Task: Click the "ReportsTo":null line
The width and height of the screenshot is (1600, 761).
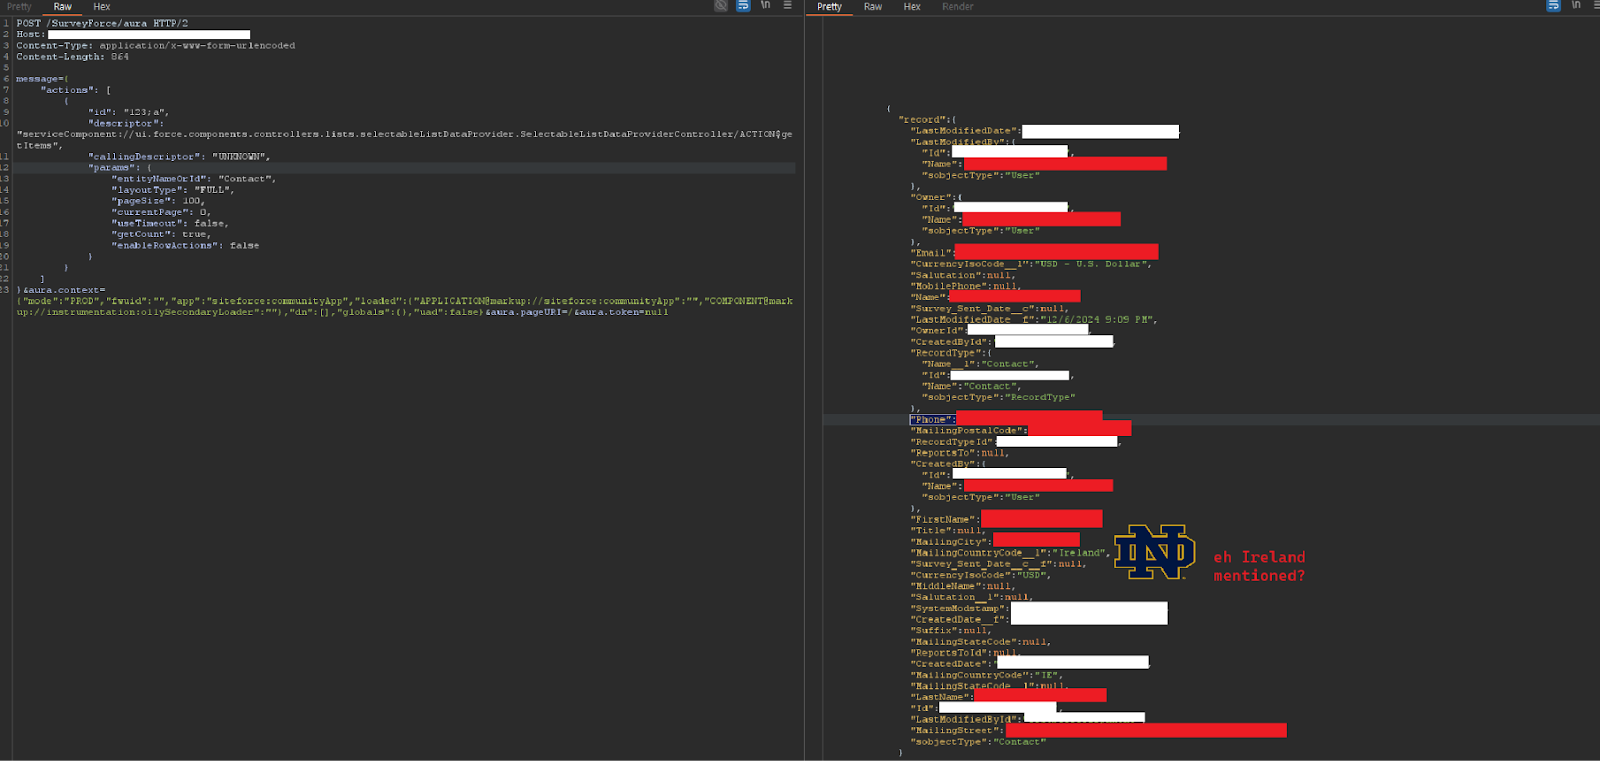Action: [x=959, y=453]
